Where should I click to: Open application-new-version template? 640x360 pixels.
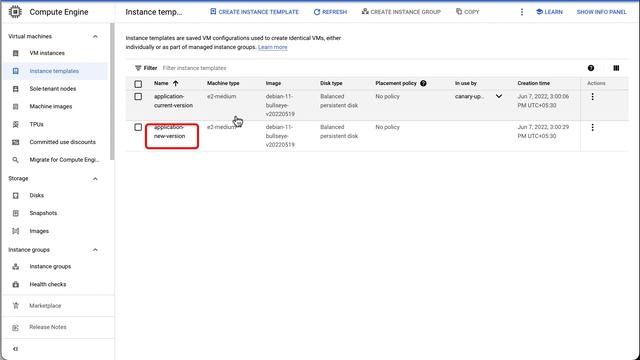(x=169, y=131)
